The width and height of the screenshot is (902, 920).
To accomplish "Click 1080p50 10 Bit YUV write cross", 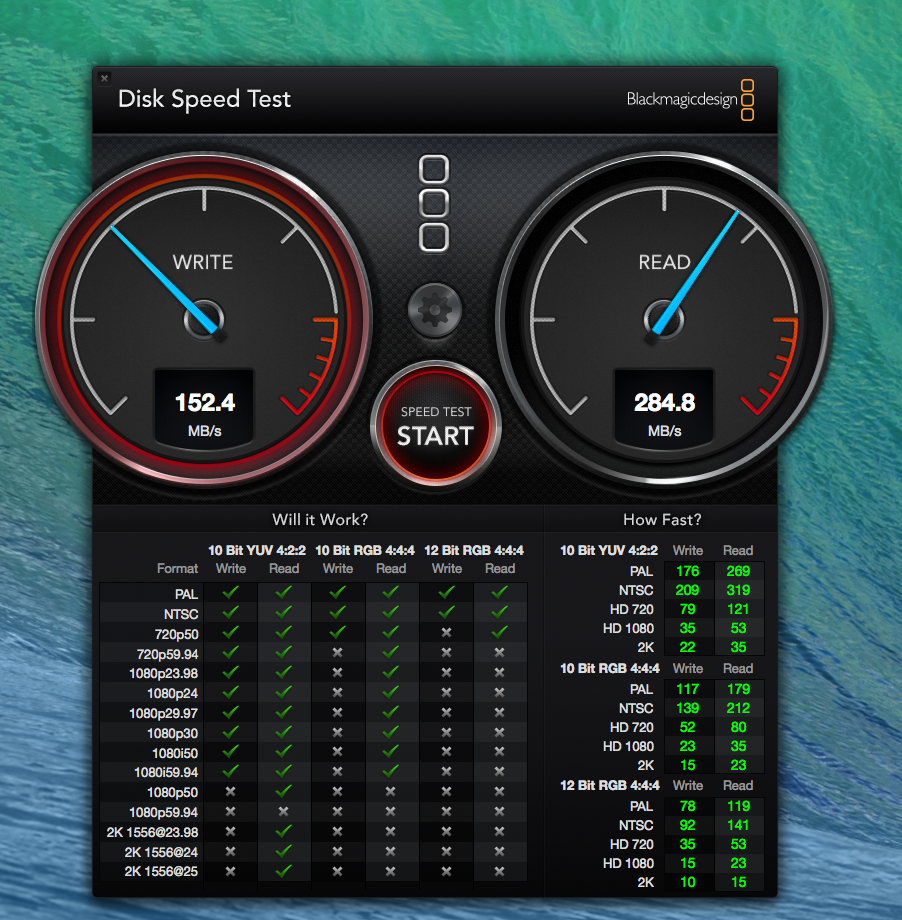I will point(231,792).
